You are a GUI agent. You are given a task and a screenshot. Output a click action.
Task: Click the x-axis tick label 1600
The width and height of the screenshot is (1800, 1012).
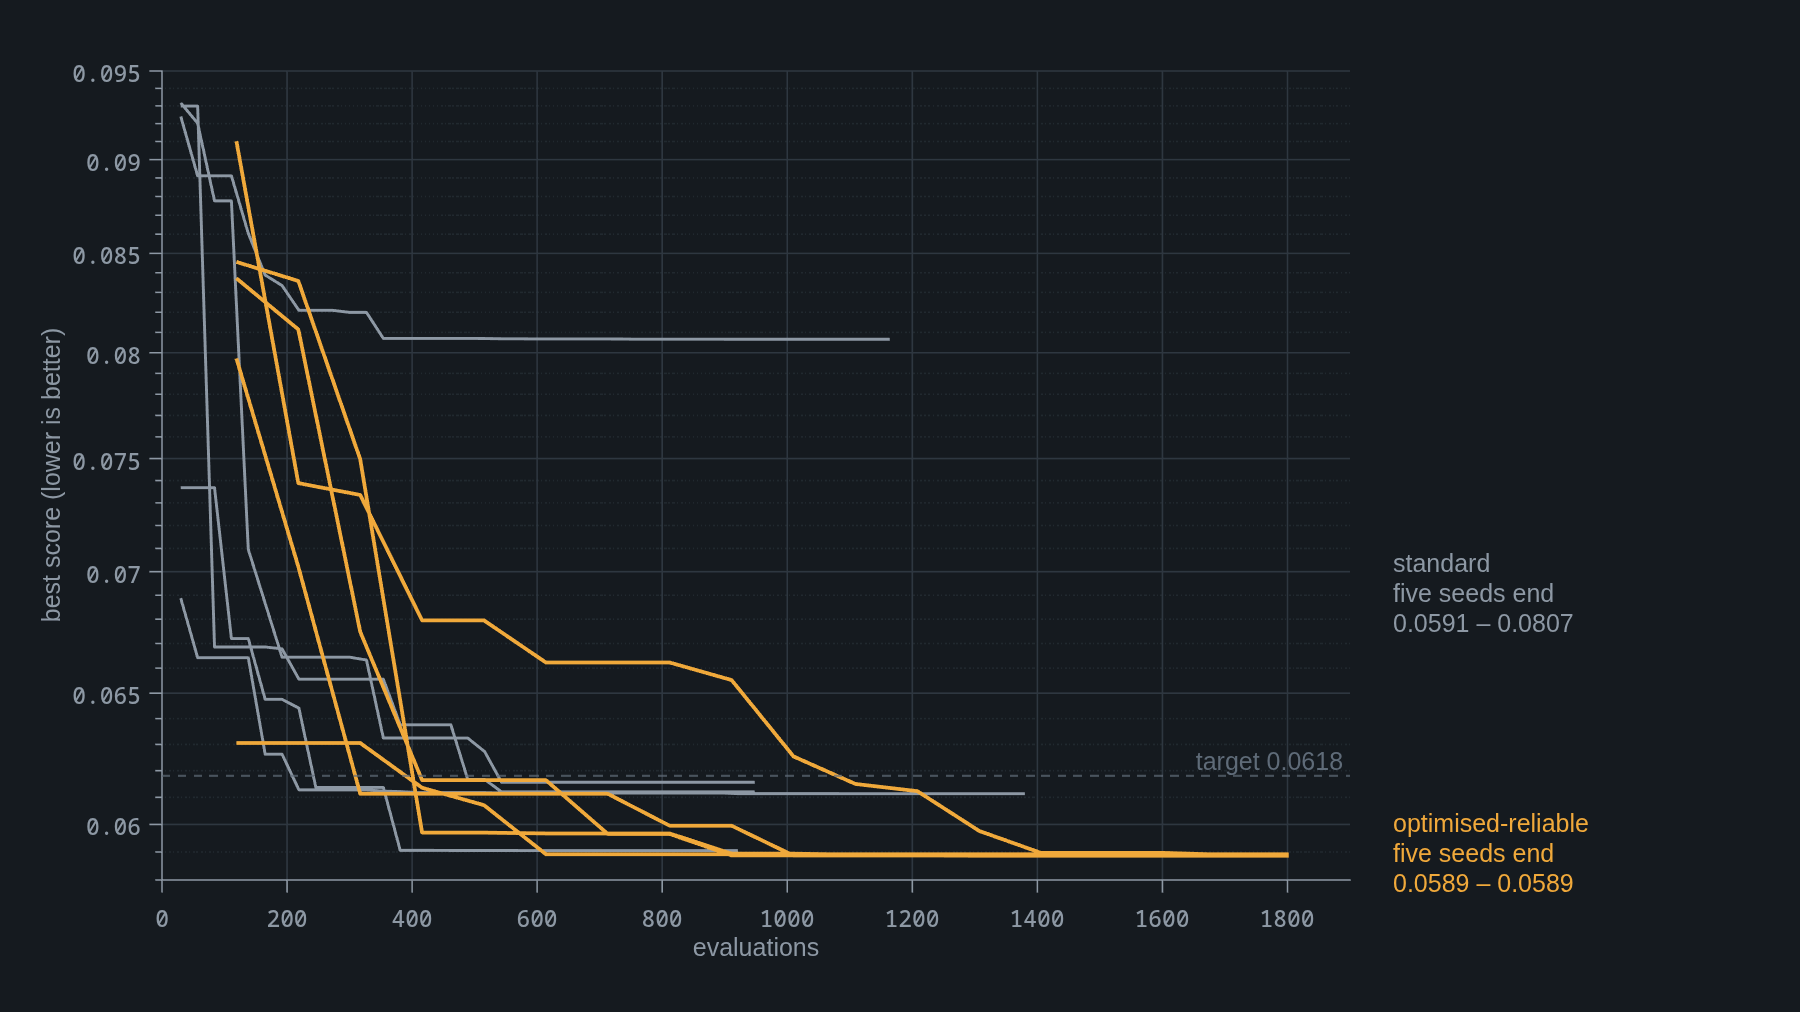1162,918
